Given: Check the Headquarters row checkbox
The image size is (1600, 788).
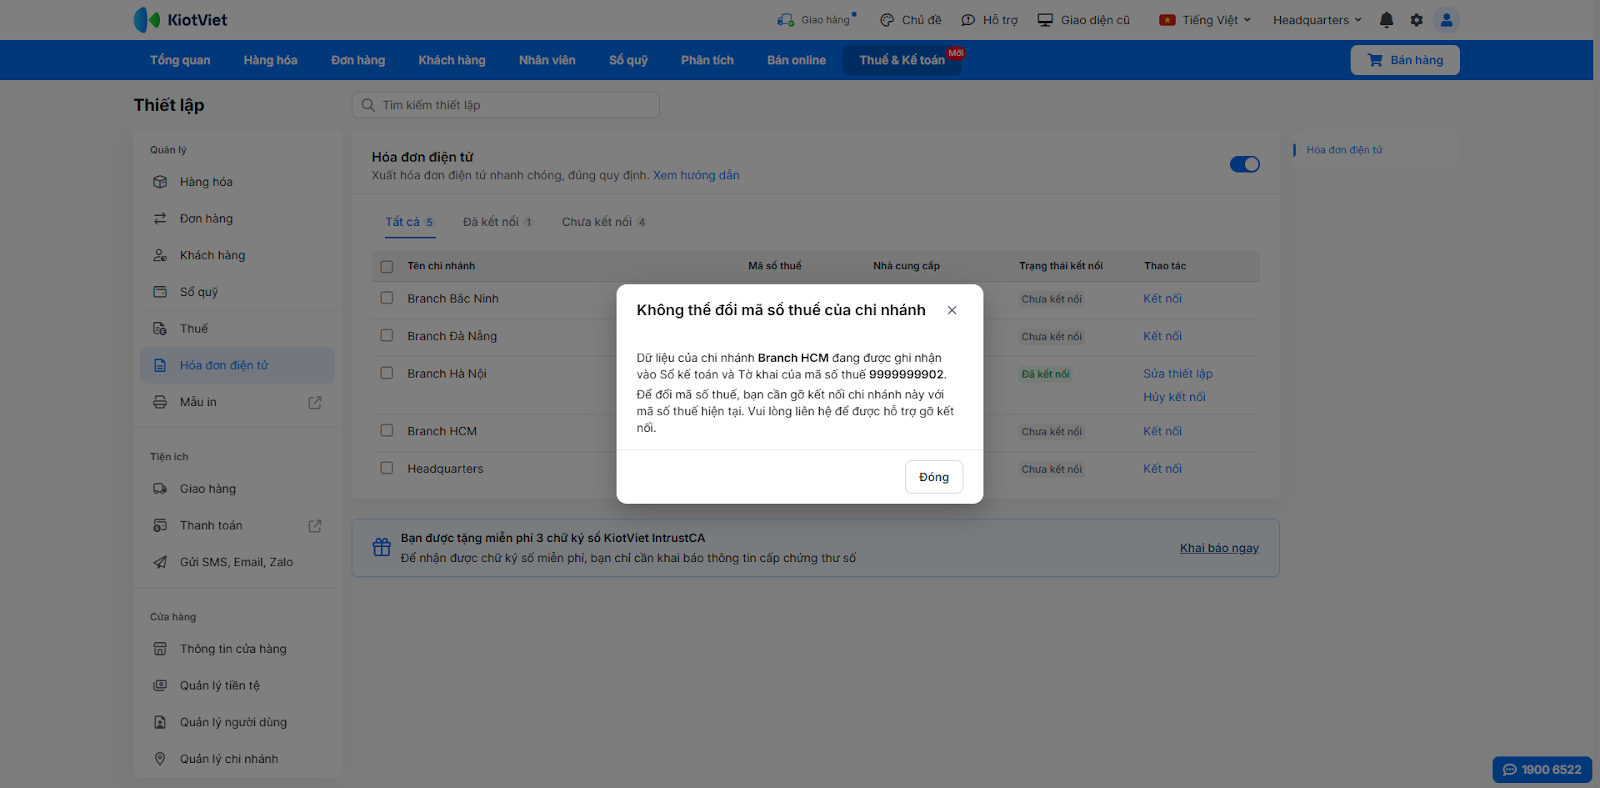Looking at the screenshot, I should [x=387, y=468].
